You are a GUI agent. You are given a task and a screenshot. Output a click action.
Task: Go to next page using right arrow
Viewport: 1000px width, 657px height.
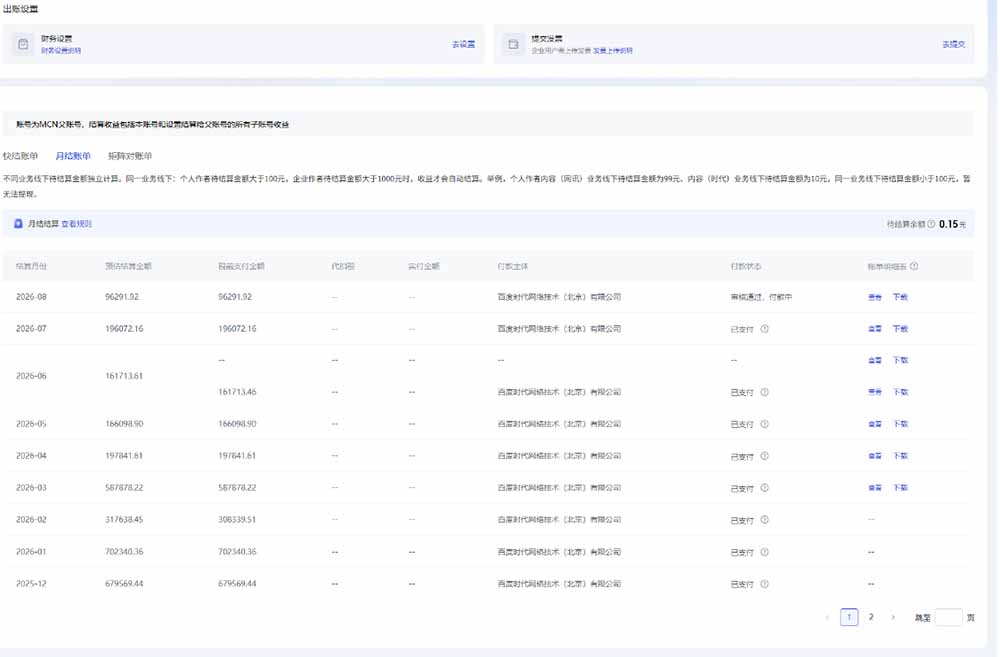click(x=893, y=617)
